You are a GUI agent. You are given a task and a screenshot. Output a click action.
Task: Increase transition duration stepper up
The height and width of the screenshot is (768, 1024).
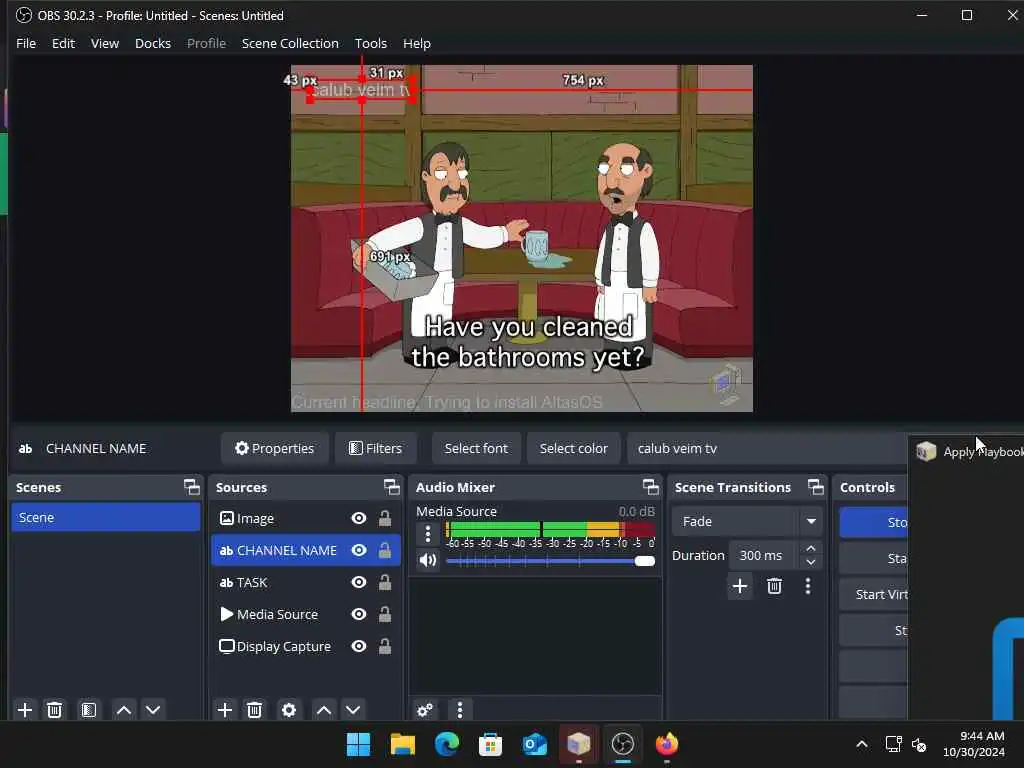click(811, 549)
